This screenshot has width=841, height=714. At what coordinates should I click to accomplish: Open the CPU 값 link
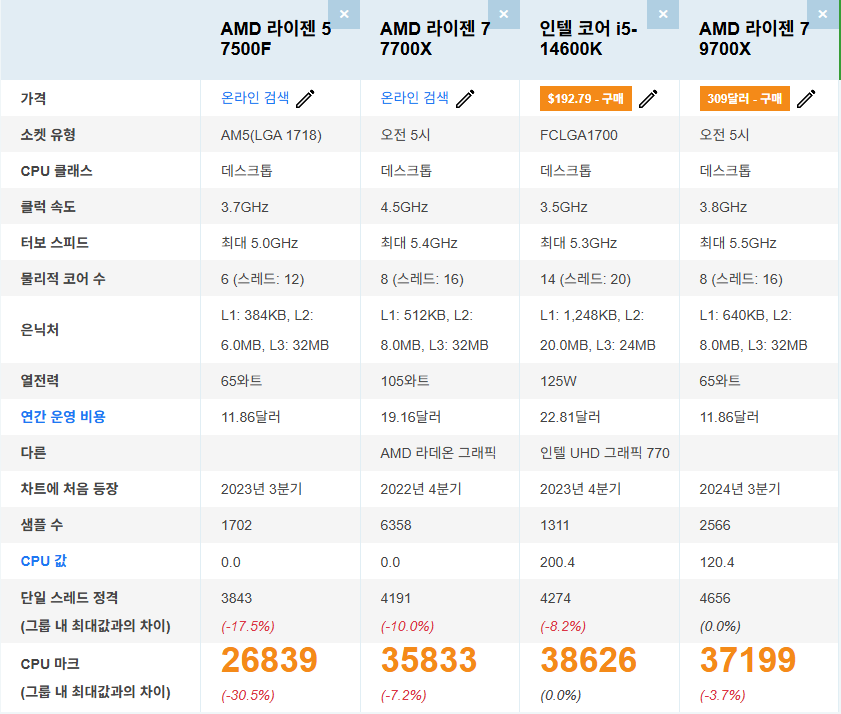(x=43, y=561)
